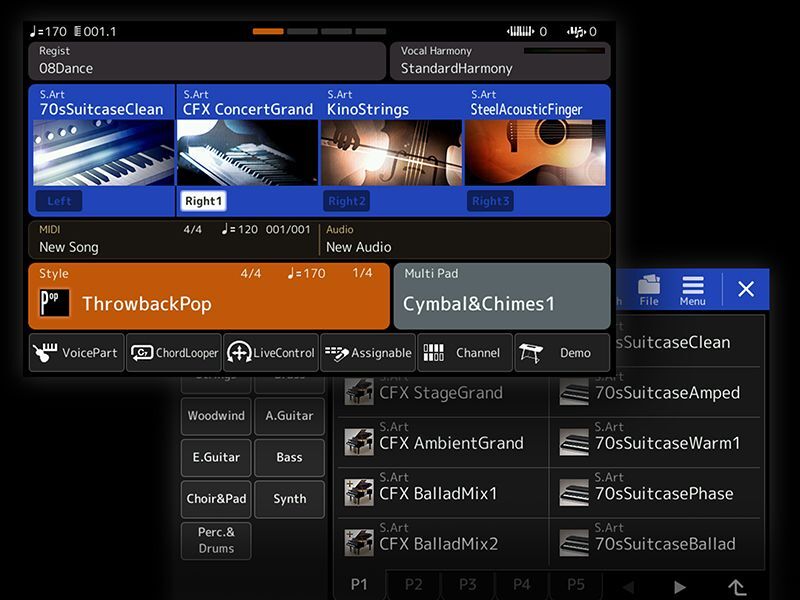Screen dimensions: 800x600
Task: Close the voice selection window
Action: click(x=746, y=289)
